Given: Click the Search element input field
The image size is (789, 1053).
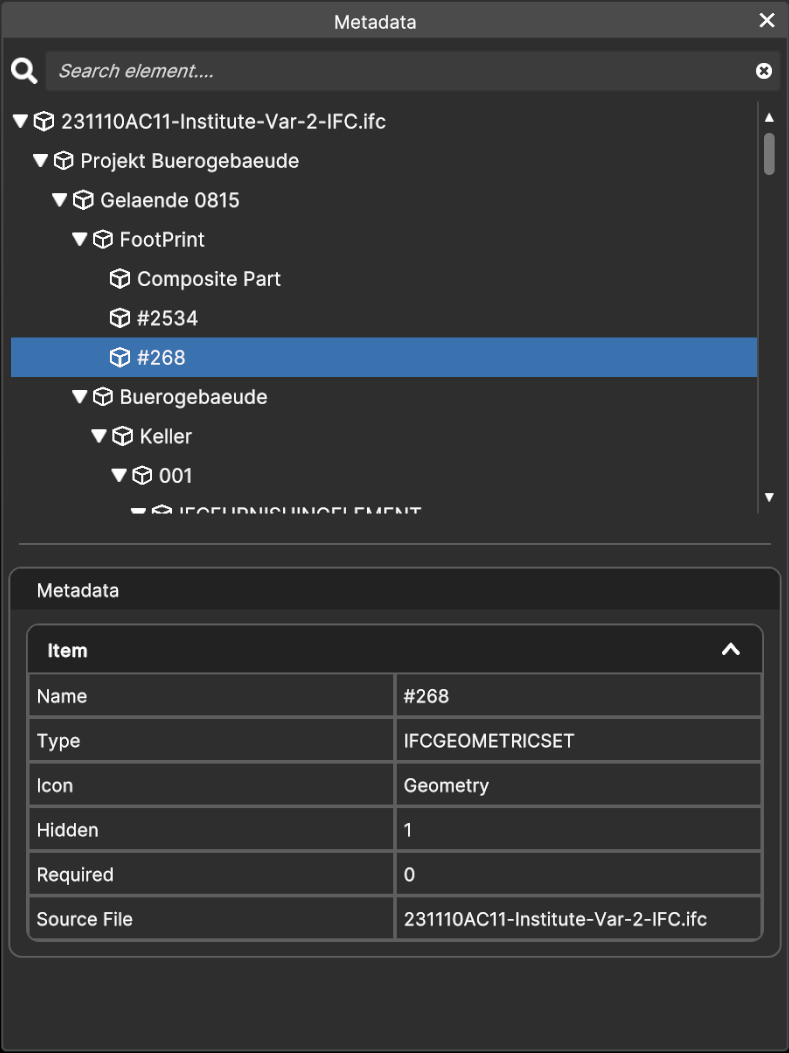Looking at the screenshot, I should click(400, 71).
